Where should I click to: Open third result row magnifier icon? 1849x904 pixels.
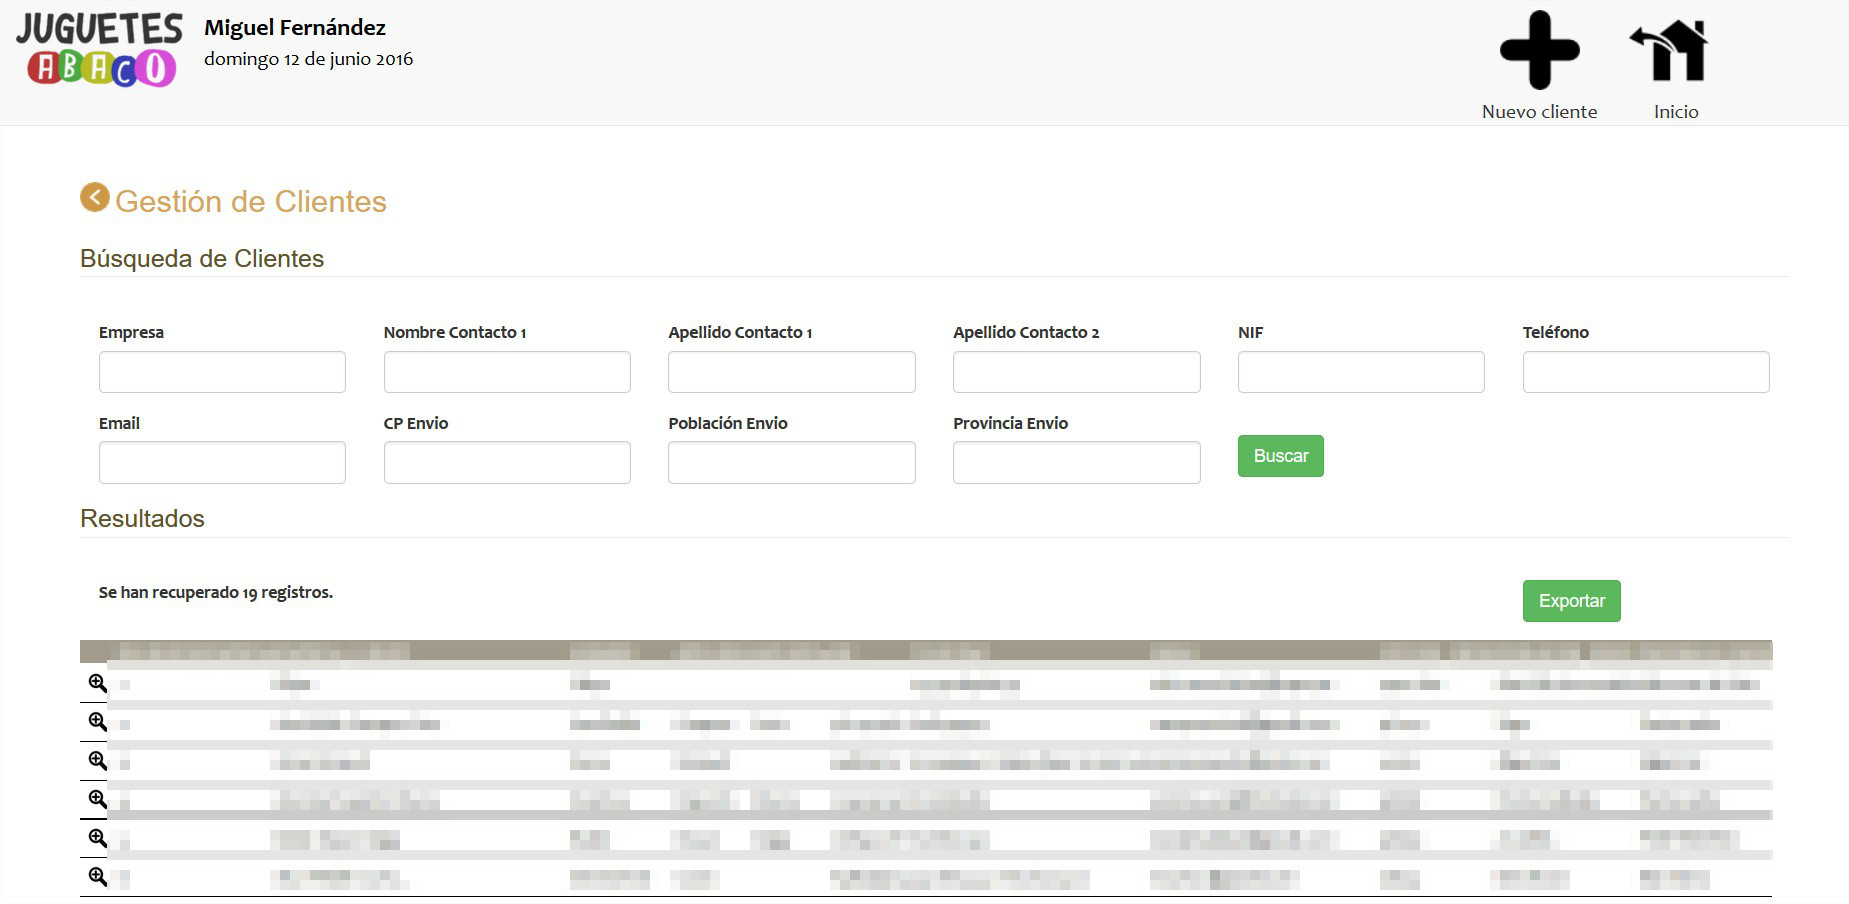97,760
